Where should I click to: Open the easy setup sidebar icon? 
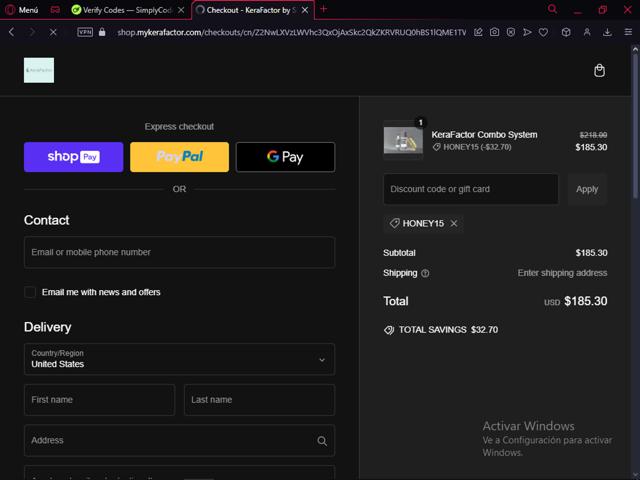coord(628,32)
